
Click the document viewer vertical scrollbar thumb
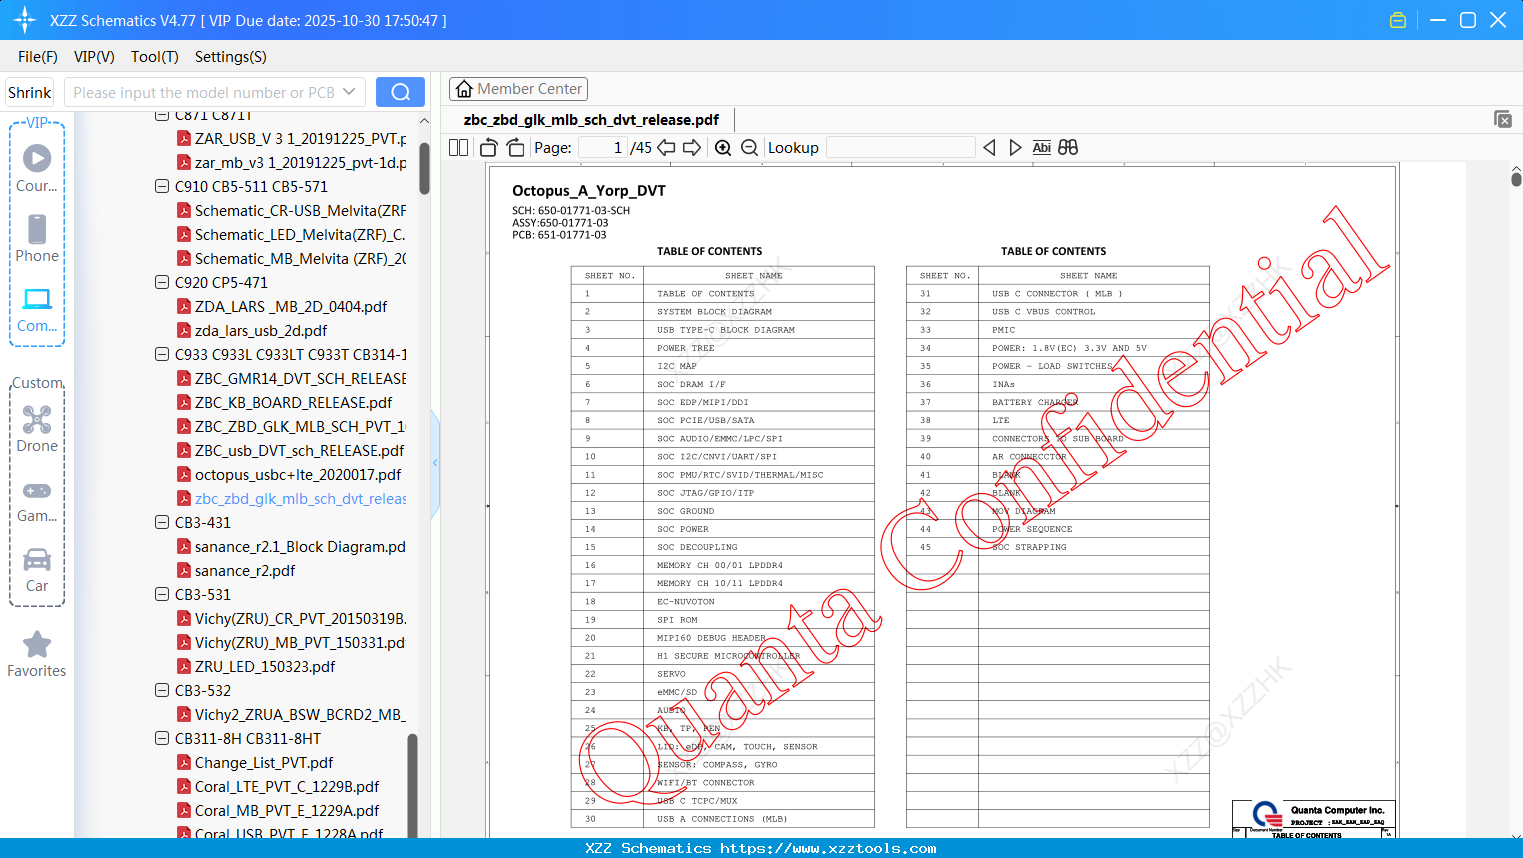1516,179
